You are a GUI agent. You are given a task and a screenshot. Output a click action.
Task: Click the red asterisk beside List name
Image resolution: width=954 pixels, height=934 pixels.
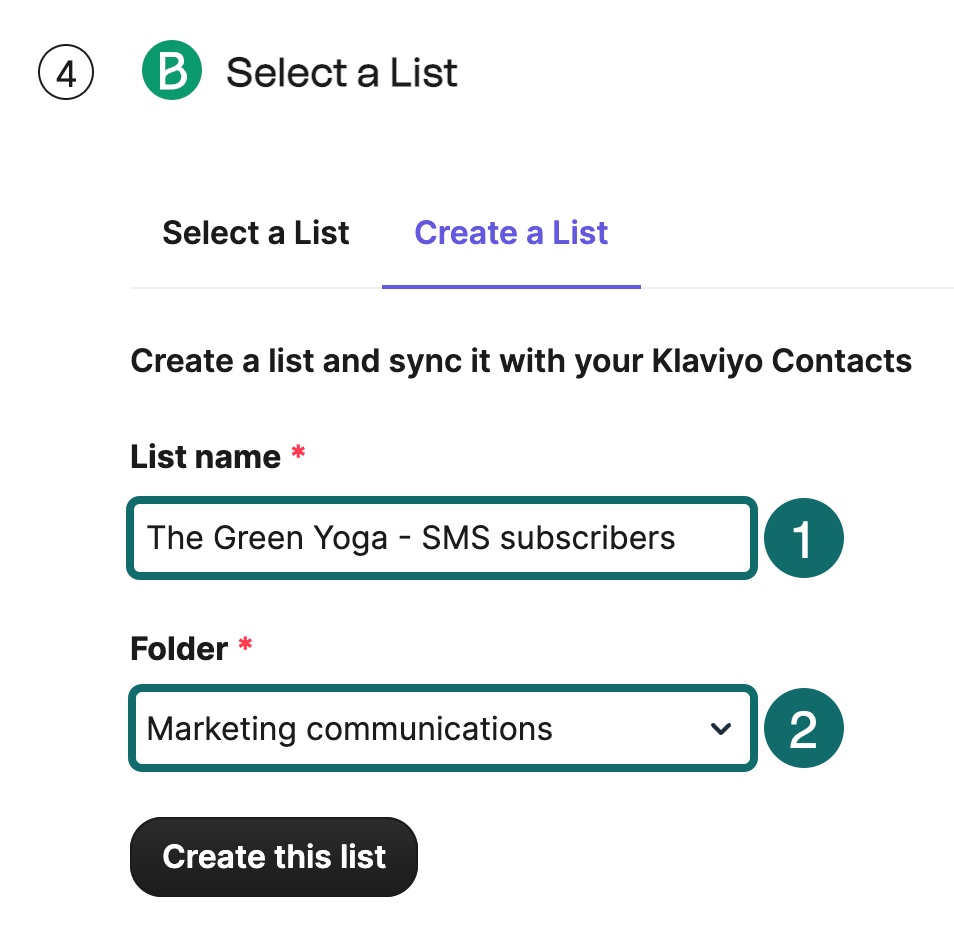(x=297, y=450)
